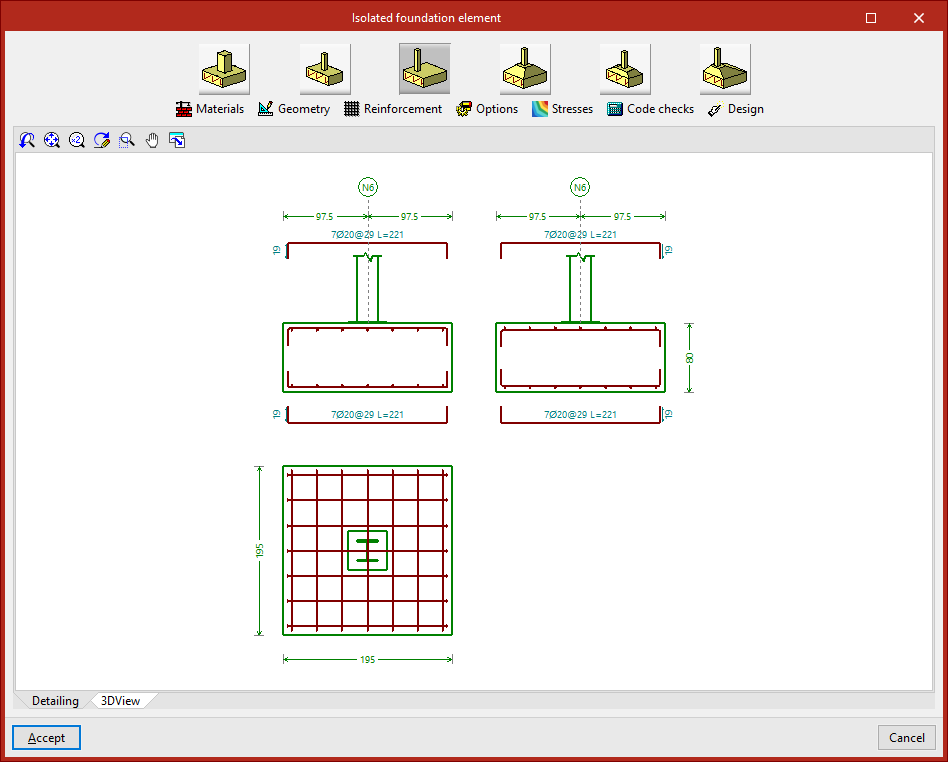Click the 195 height dimension left of plan
948x762 pixels.
[x=259, y=550]
